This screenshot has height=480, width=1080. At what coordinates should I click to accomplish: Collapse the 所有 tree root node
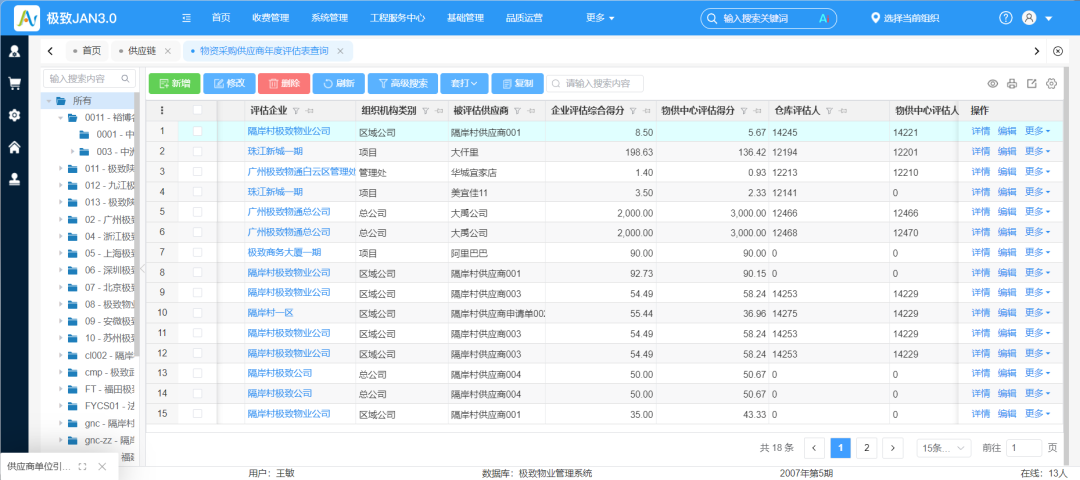48,101
